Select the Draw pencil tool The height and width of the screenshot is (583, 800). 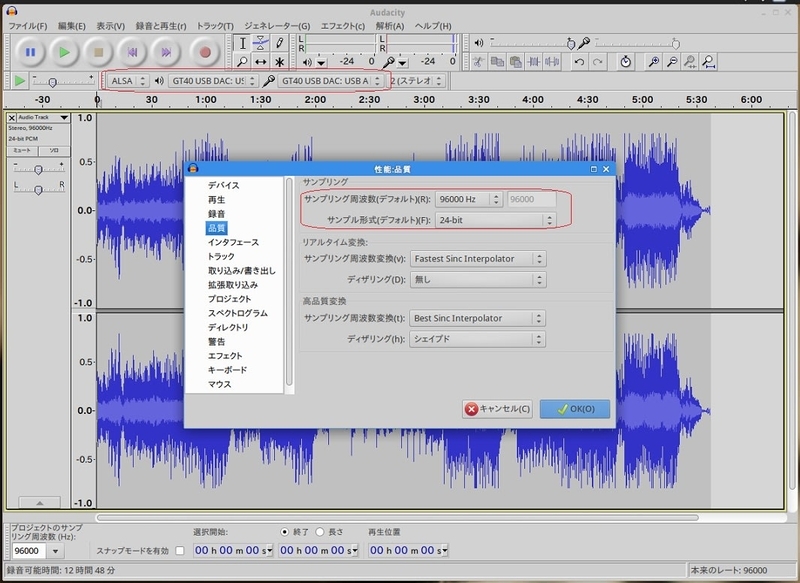pos(279,43)
